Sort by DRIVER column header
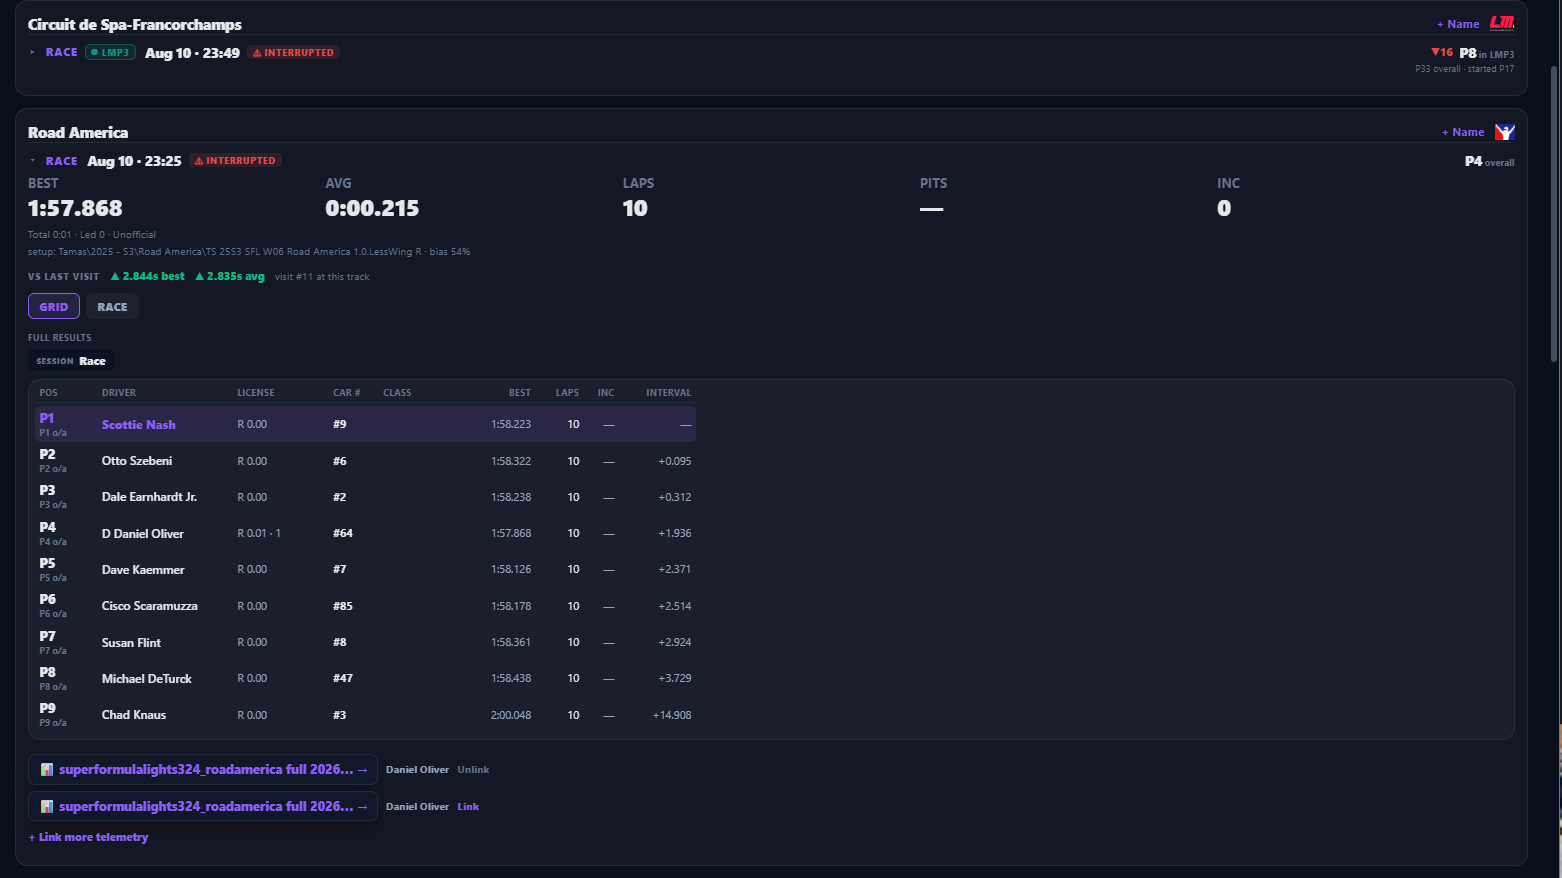1562x878 pixels. (x=119, y=393)
